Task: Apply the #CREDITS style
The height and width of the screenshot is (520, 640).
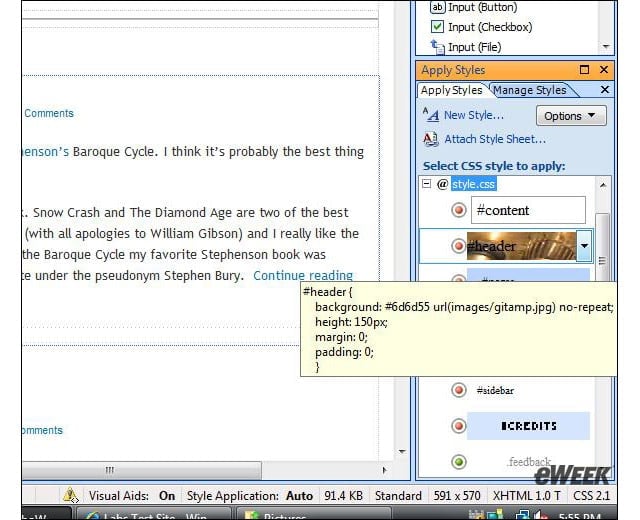Action: tap(528, 426)
